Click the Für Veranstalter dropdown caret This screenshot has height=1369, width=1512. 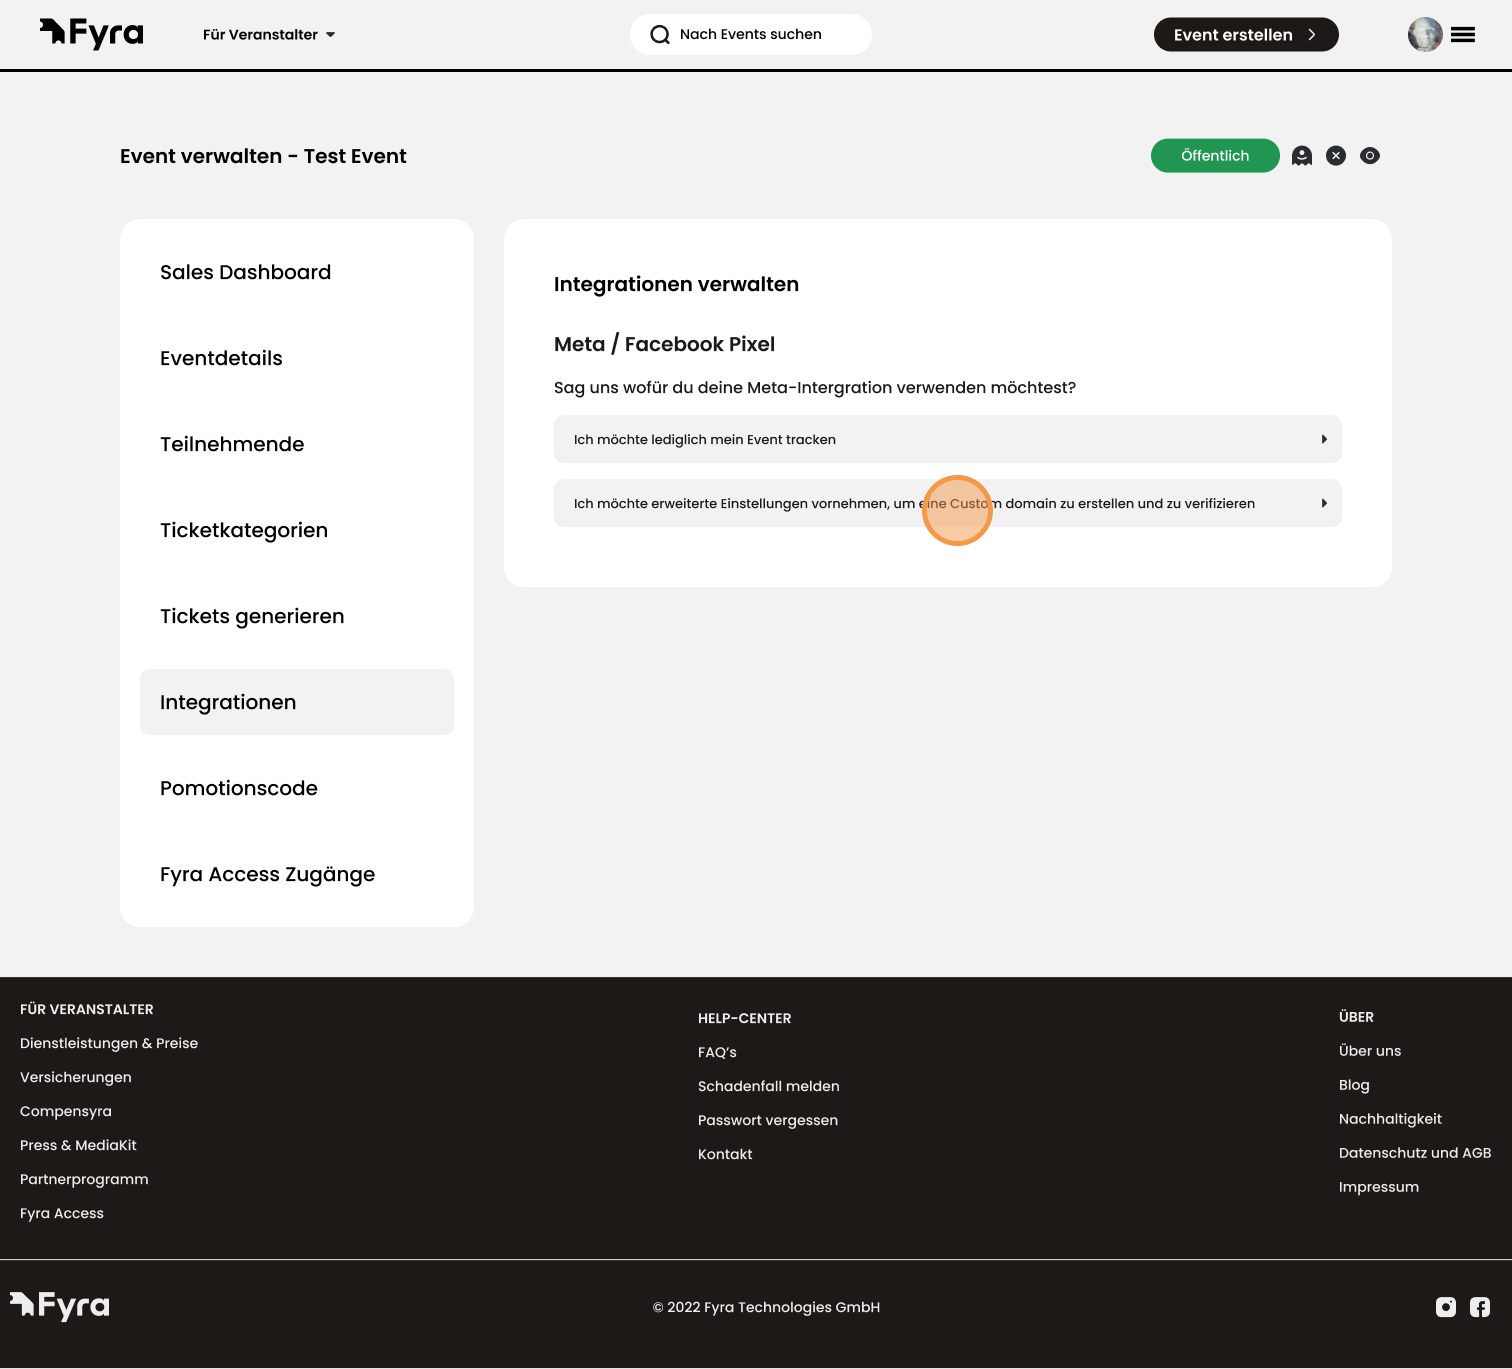point(330,35)
